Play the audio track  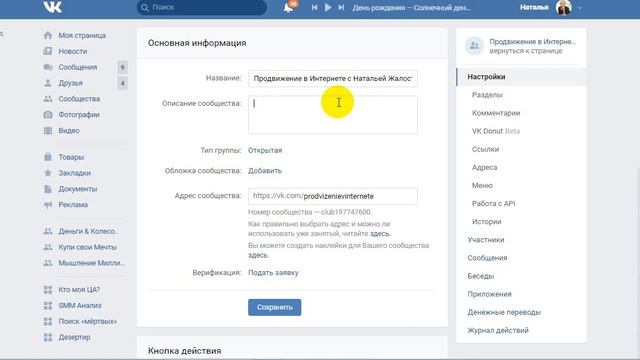(328, 7)
